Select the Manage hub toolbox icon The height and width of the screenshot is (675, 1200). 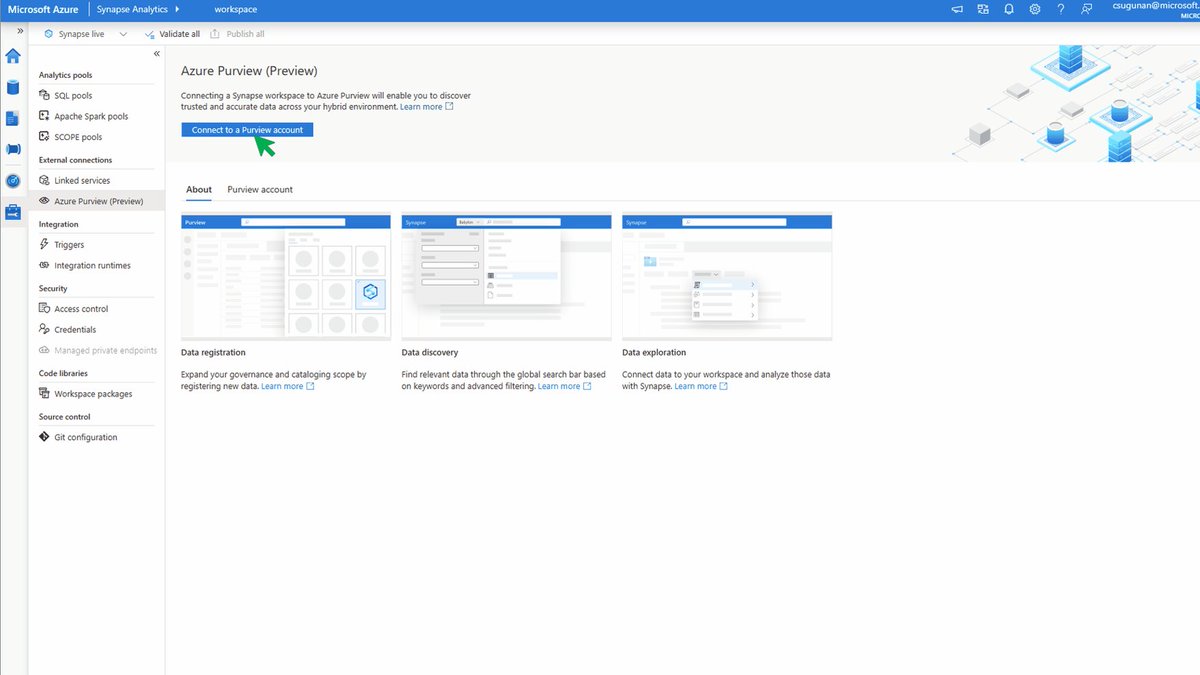pos(13,212)
